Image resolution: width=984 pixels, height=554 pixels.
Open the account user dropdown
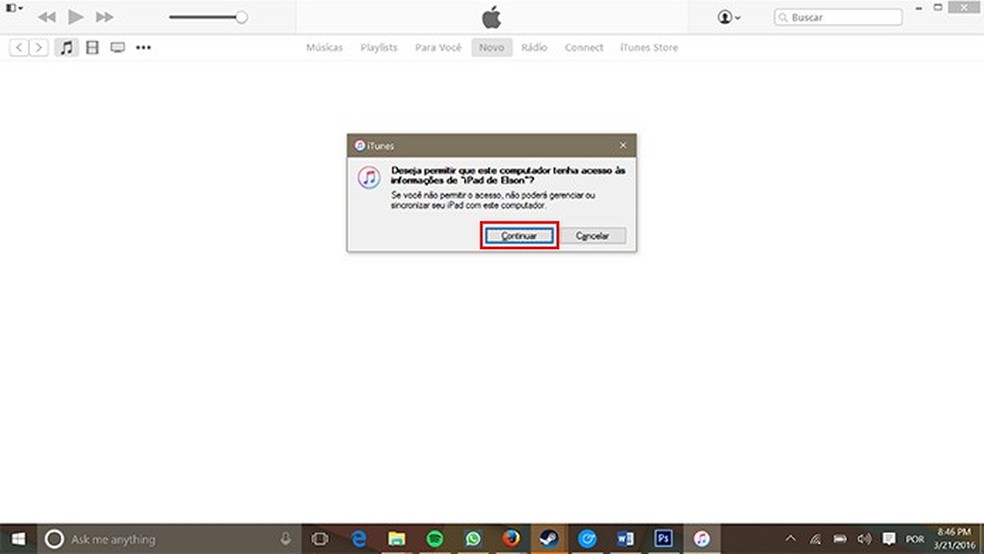[x=729, y=17]
